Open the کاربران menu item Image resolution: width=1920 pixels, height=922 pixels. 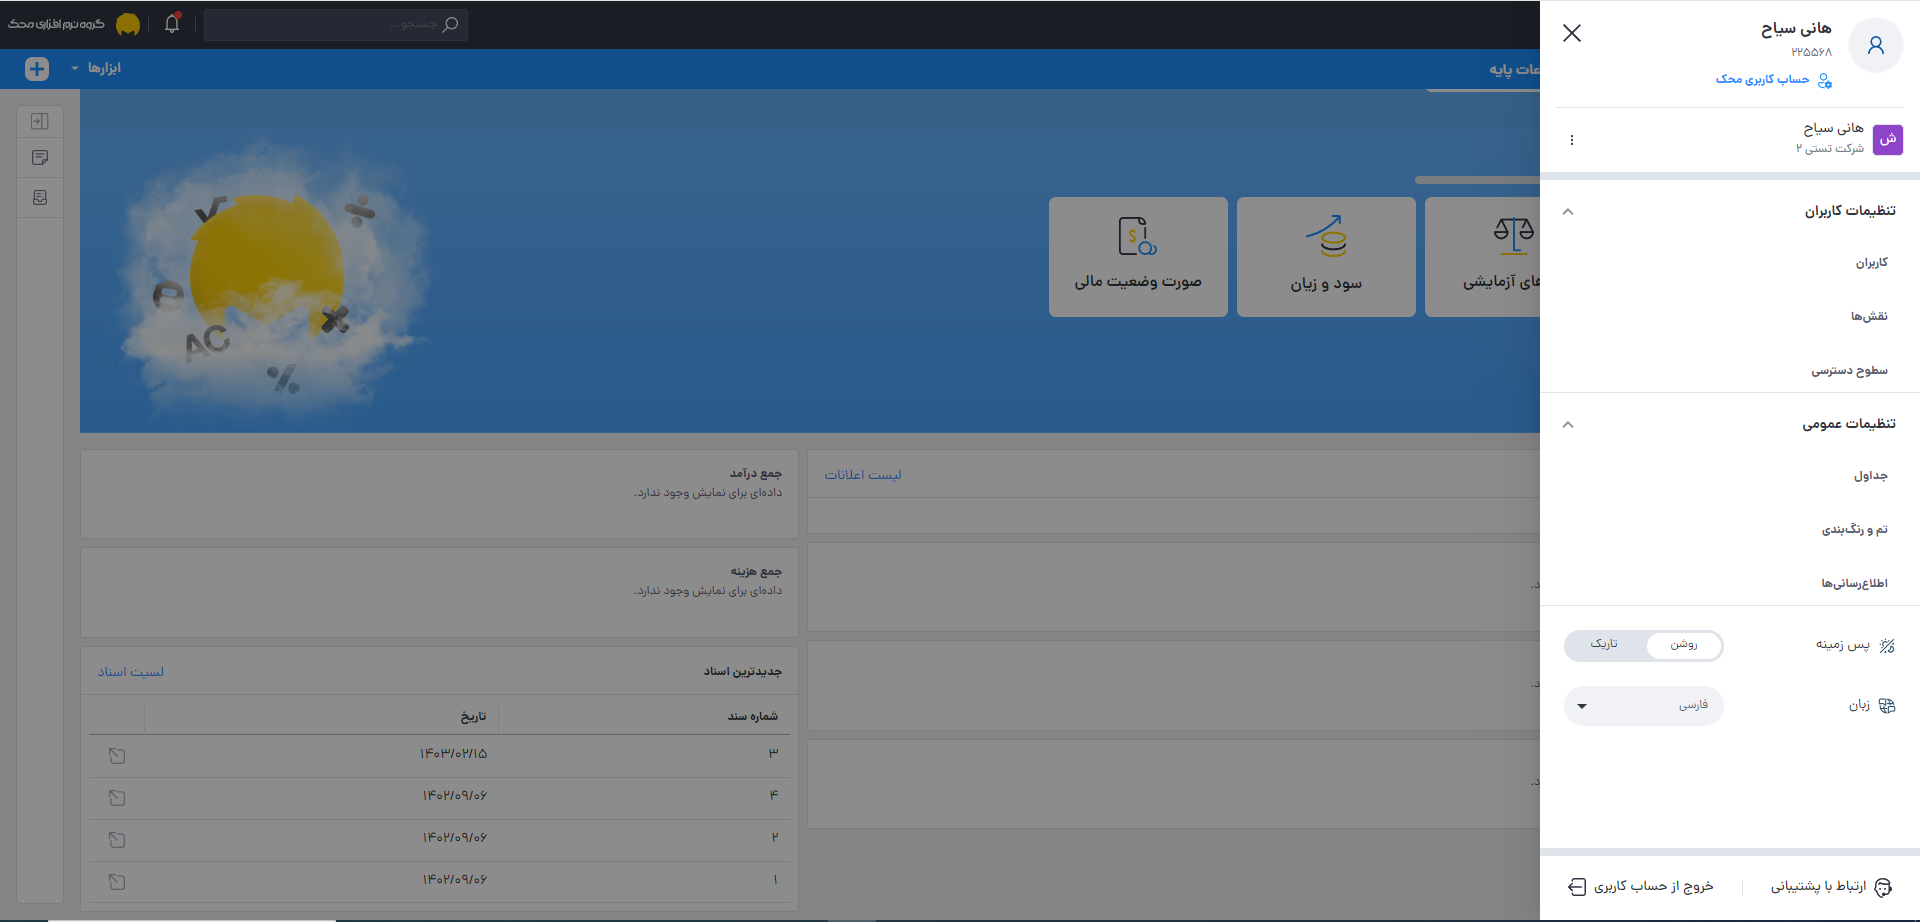point(1871,263)
